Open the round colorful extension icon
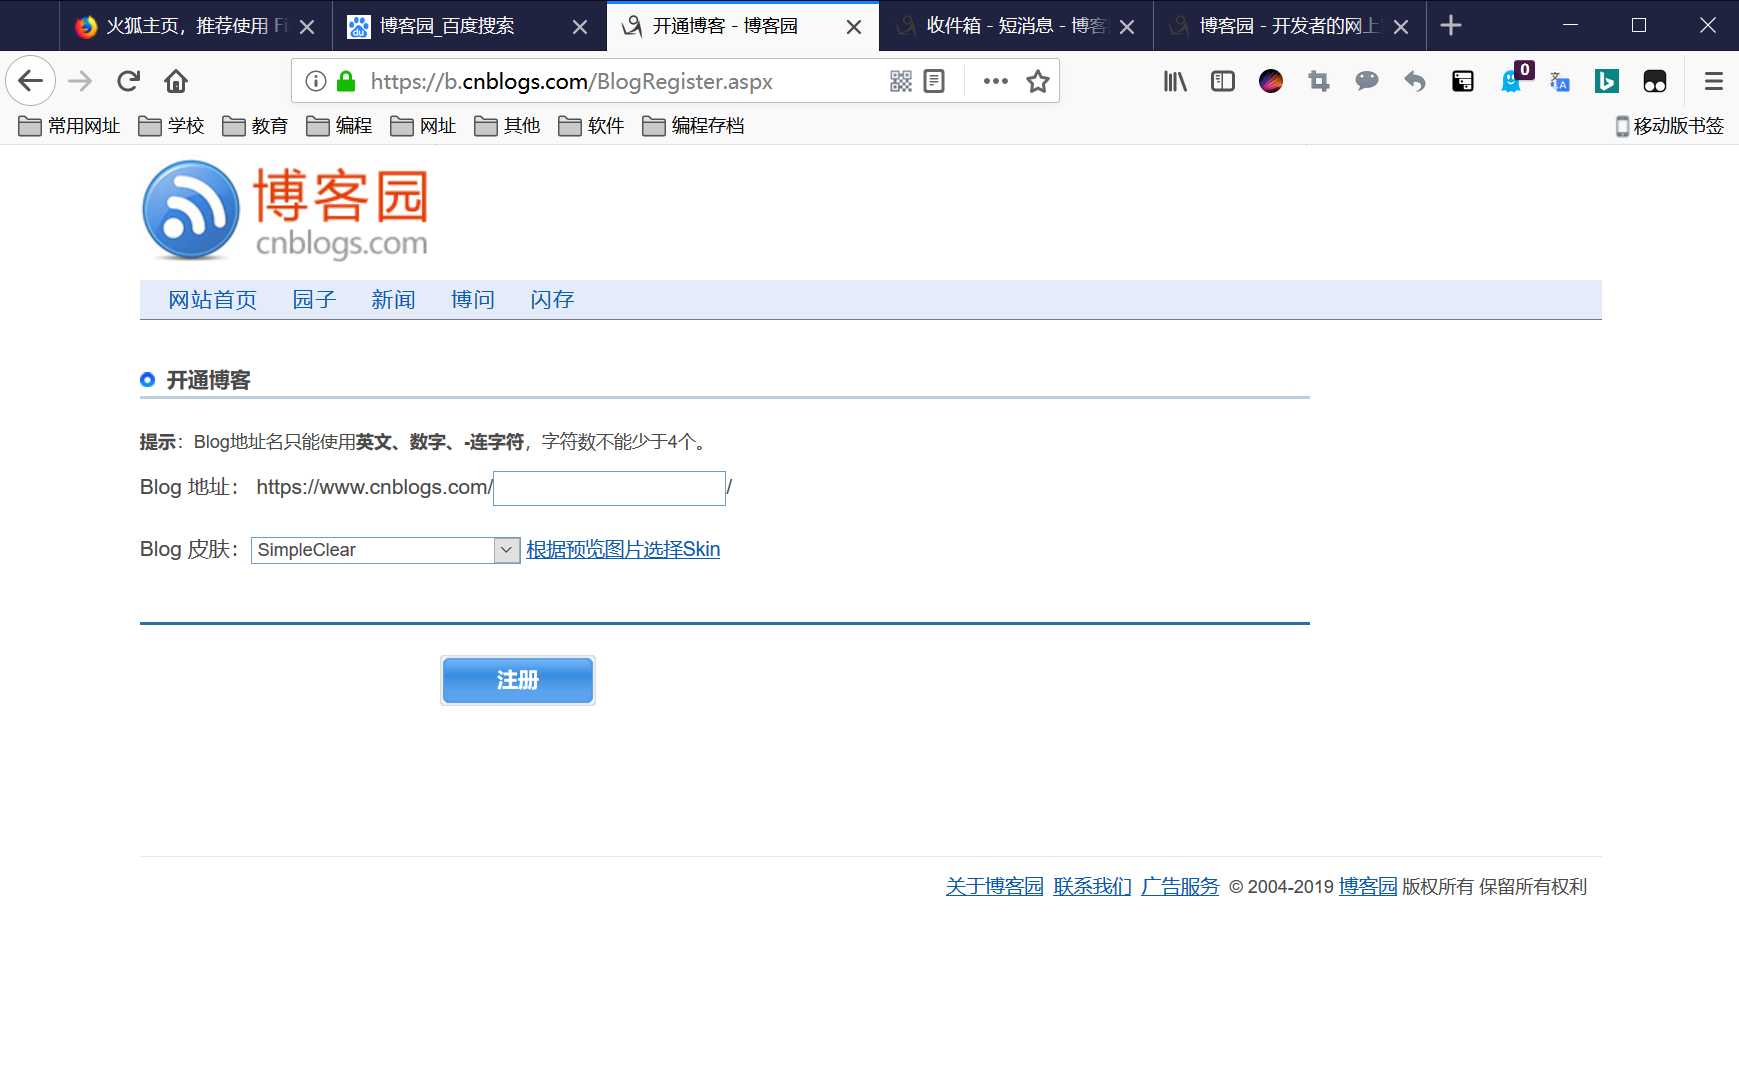 pyautogui.click(x=1271, y=81)
